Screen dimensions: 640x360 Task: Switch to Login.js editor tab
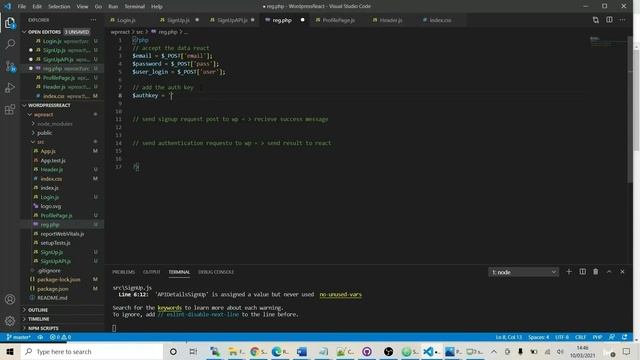click(x=126, y=20)
